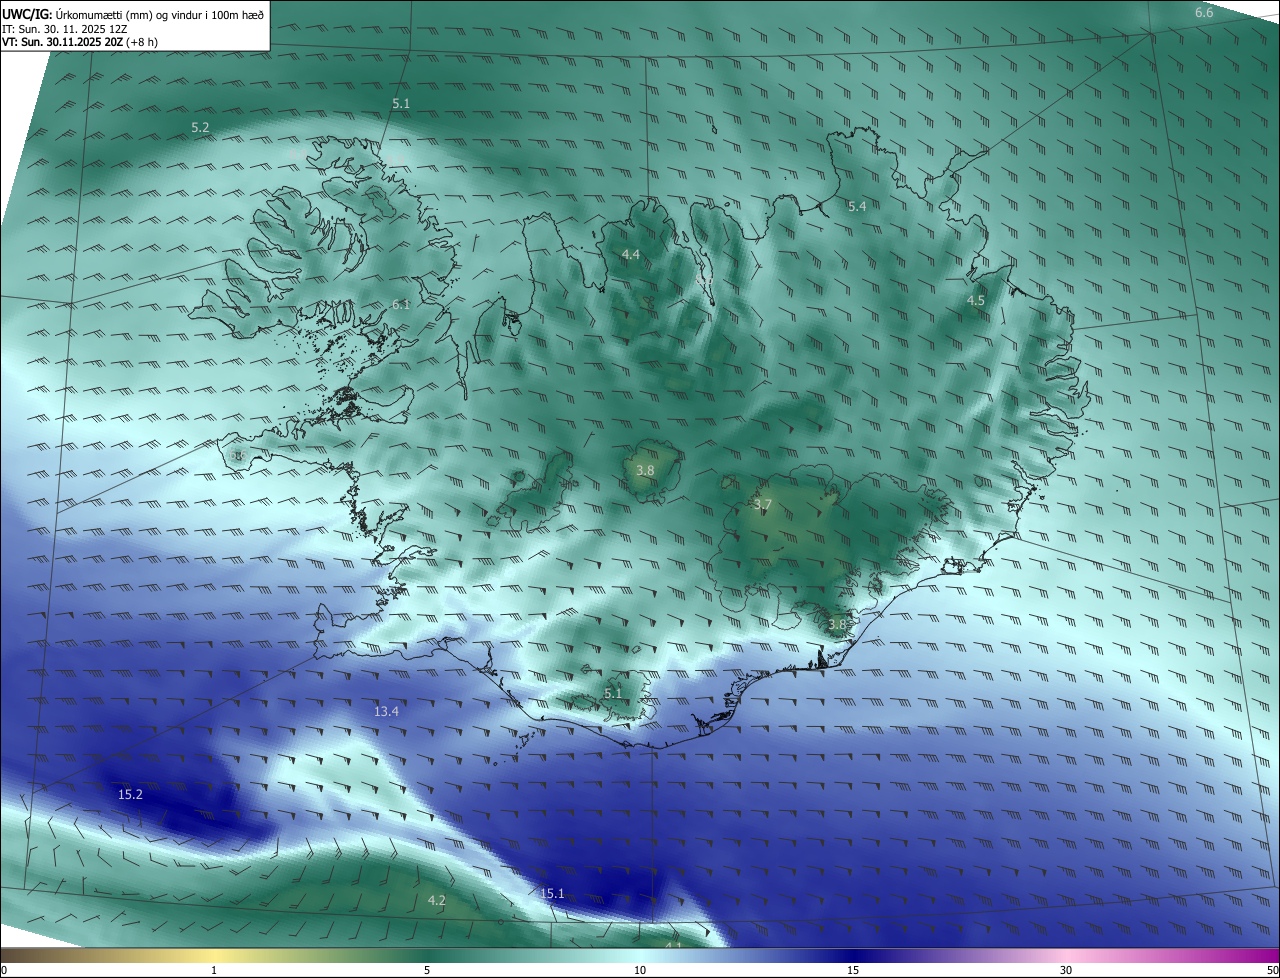Click the 10 tick label on the color scale
This screenshot has width=1280, height=978.
[640, 970]
